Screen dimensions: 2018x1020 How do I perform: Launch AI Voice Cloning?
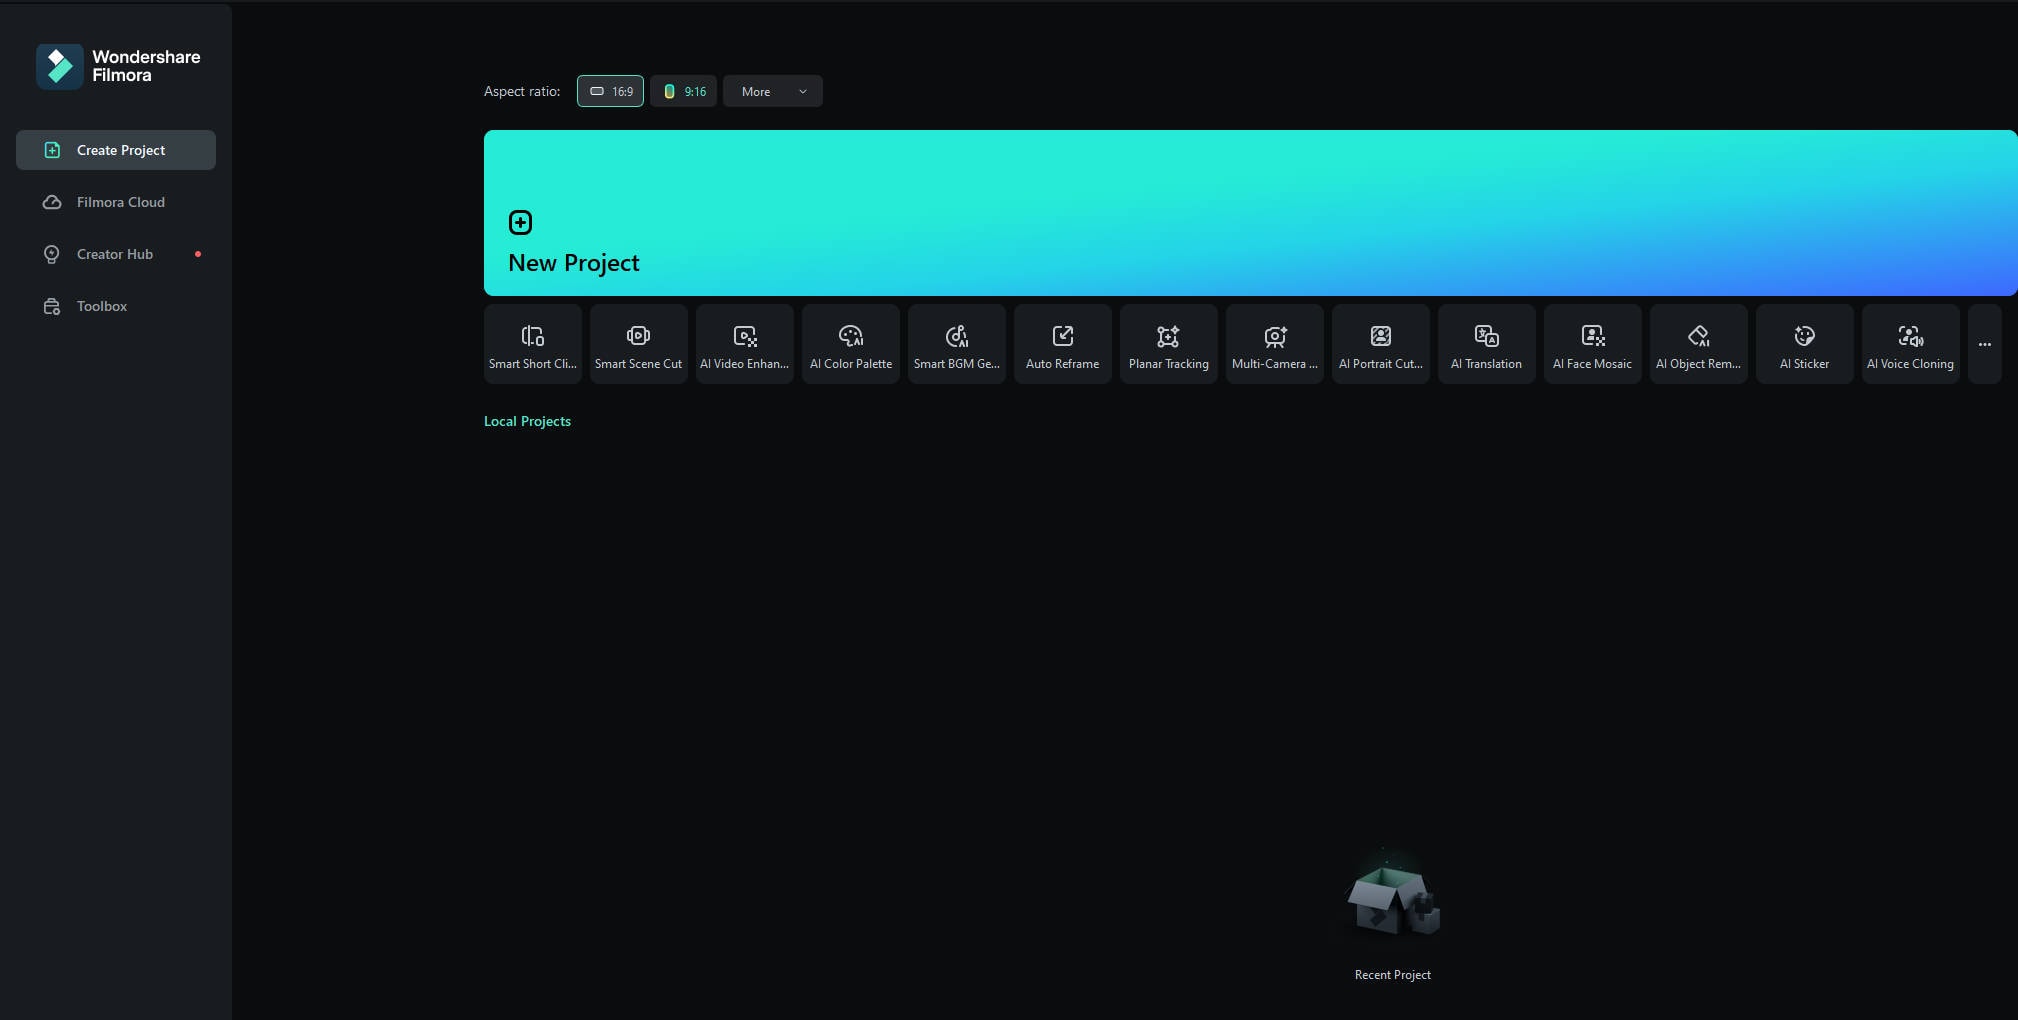pyautogui.click(x=1911, y=344)
